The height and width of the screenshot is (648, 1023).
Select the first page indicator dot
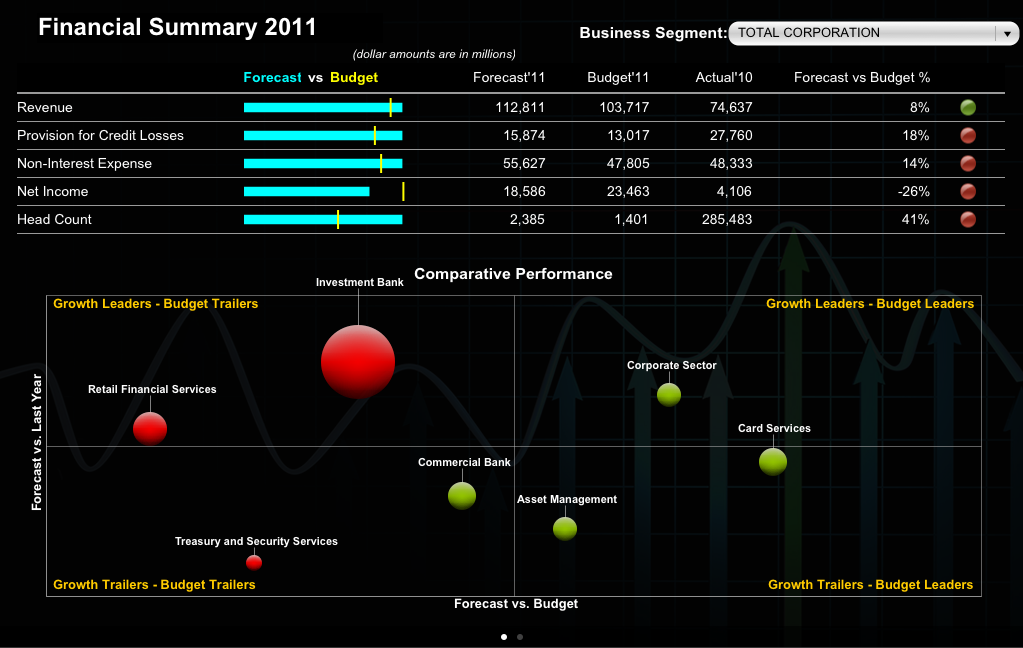click(503, 636)
